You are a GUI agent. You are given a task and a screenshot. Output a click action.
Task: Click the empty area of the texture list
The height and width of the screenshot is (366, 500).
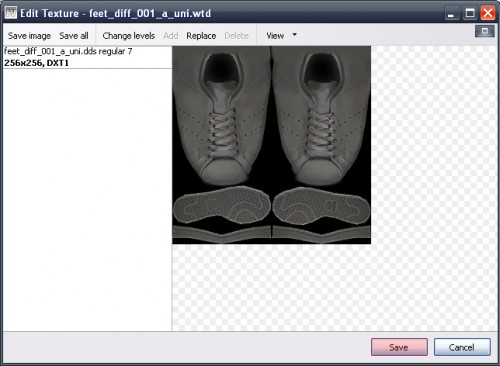click(87, 200)
